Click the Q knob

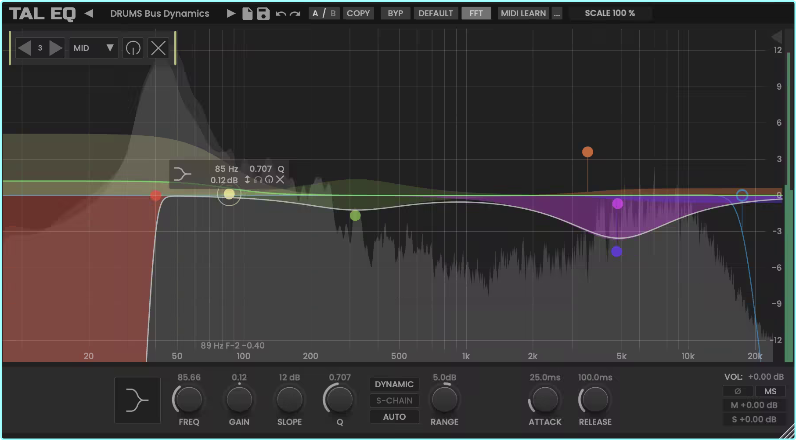click(339, 400)
